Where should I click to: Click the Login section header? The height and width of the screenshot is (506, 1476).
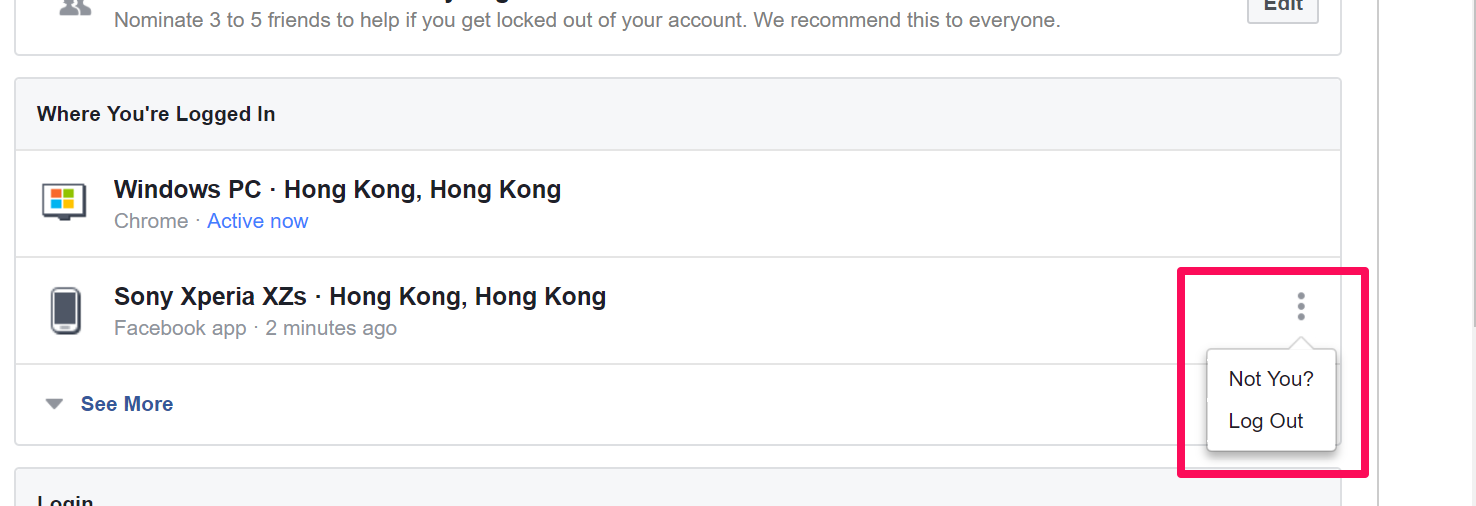(x=65, y=500)
